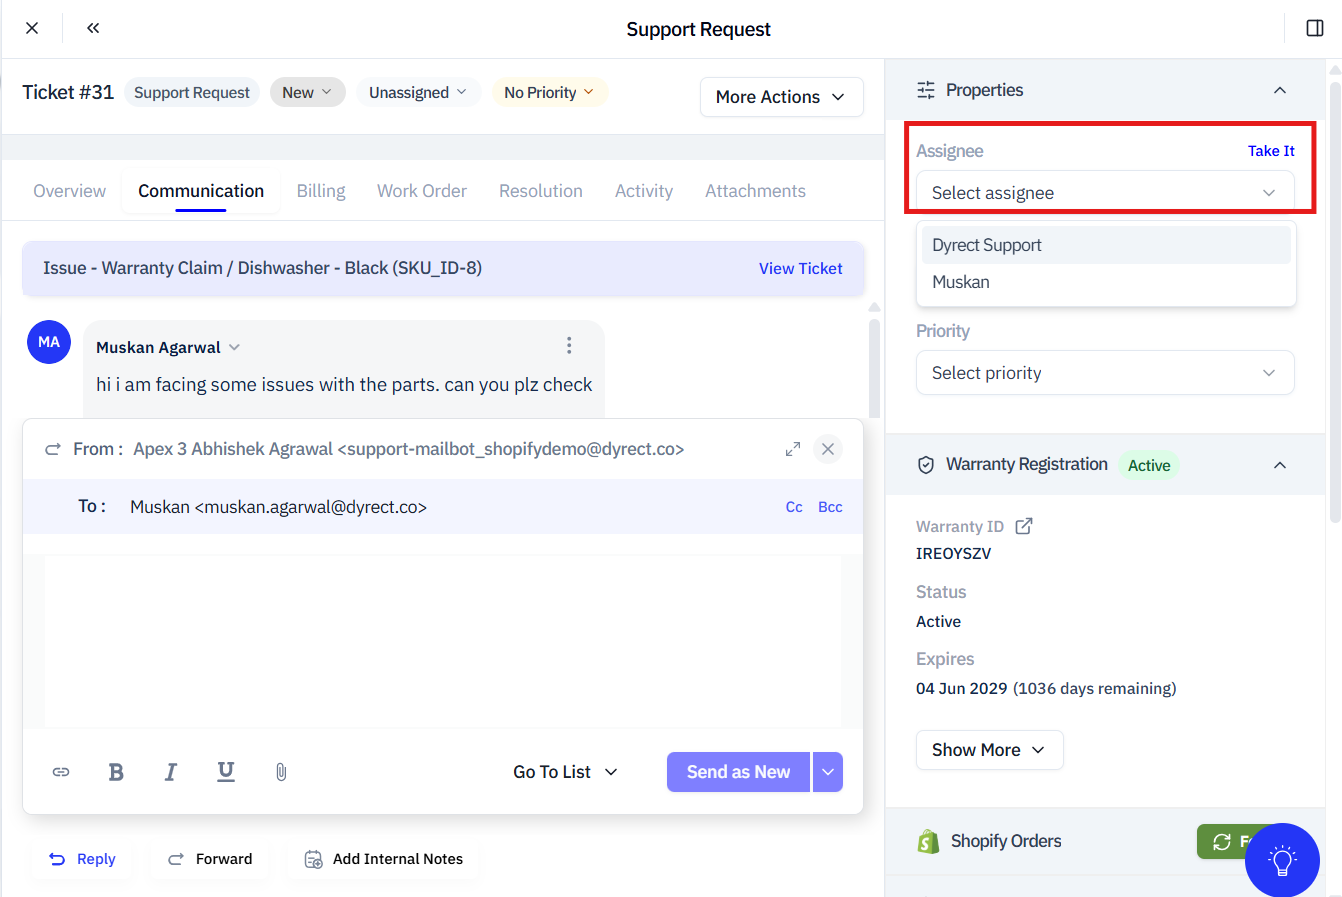Screen dimensions: 1342x897
Task: Toggle underline formatting
Action: tap(226, 771)
